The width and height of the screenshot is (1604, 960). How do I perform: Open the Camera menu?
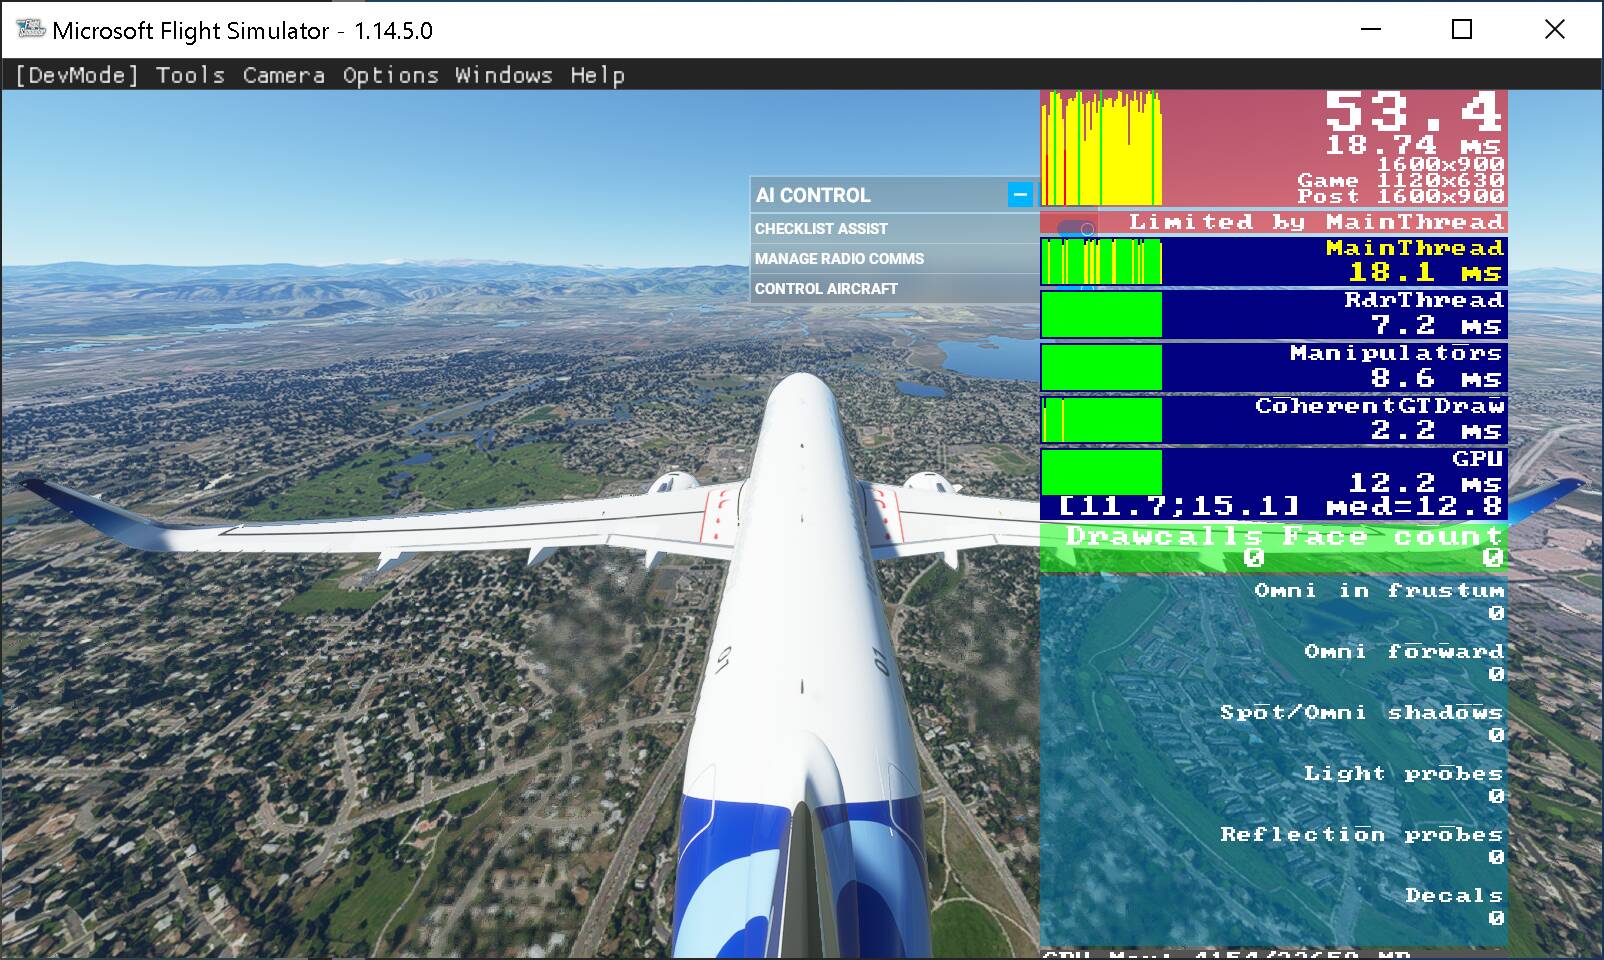tap(283, 74)
